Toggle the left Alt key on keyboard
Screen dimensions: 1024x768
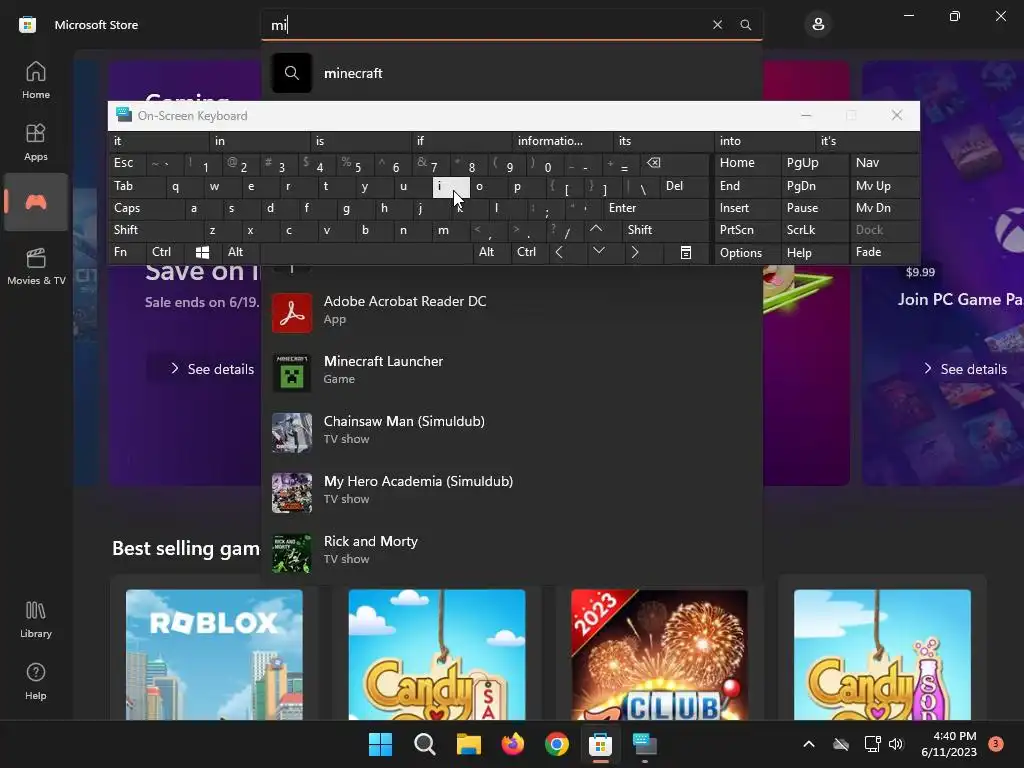(x=240, y=252)
